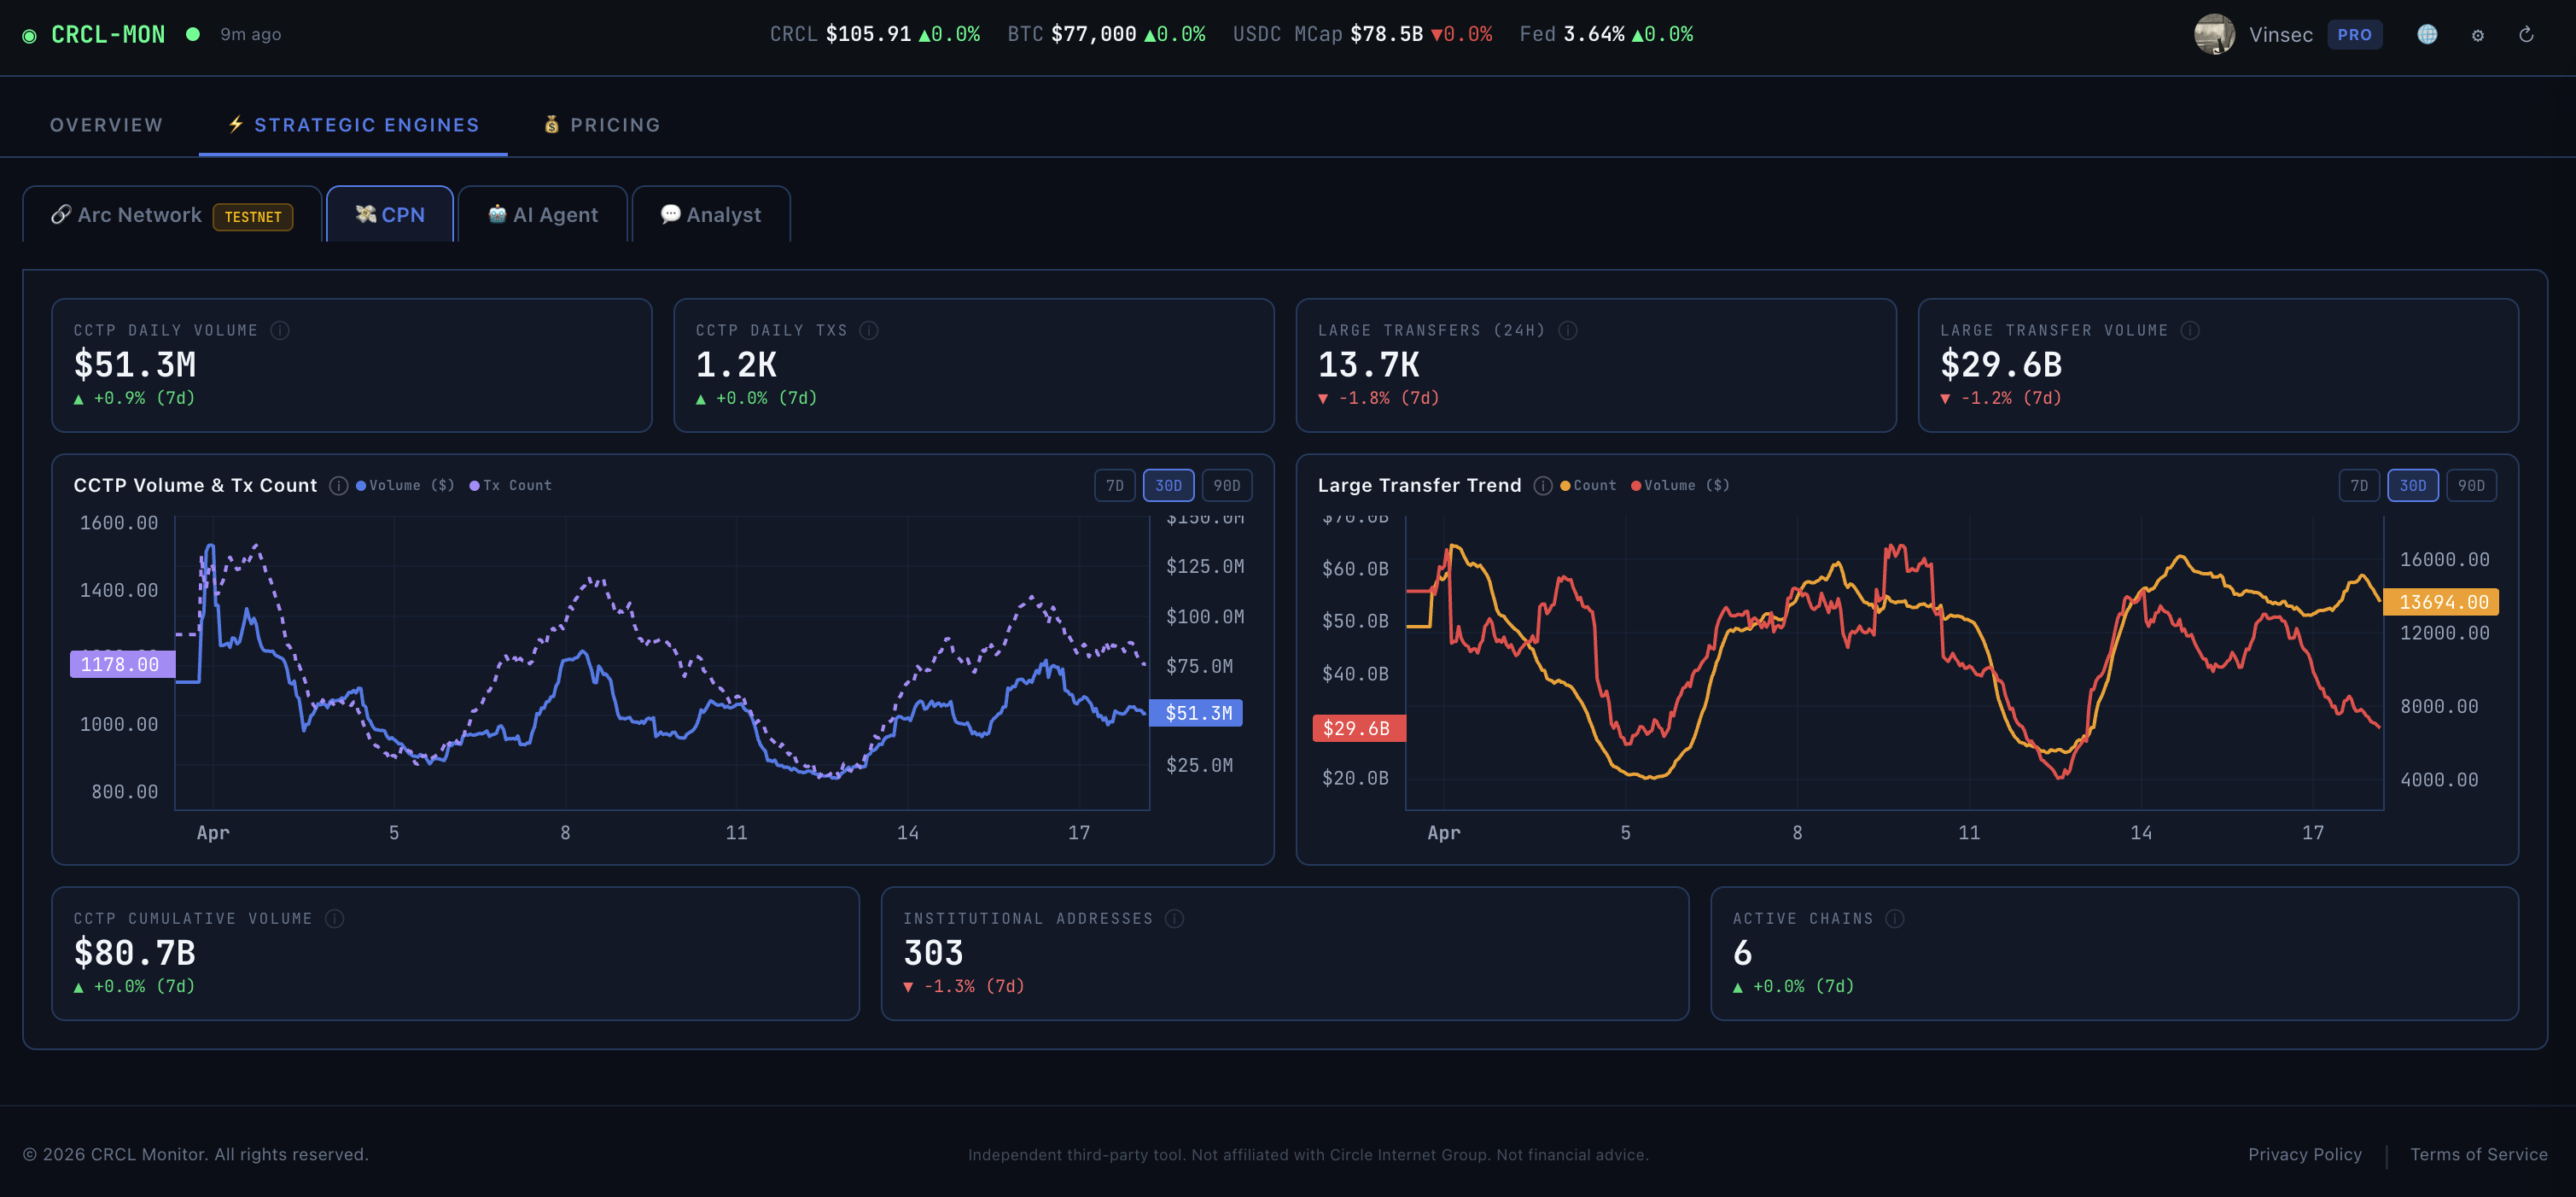Click info icon next to Active Chains

point(1894,918)
